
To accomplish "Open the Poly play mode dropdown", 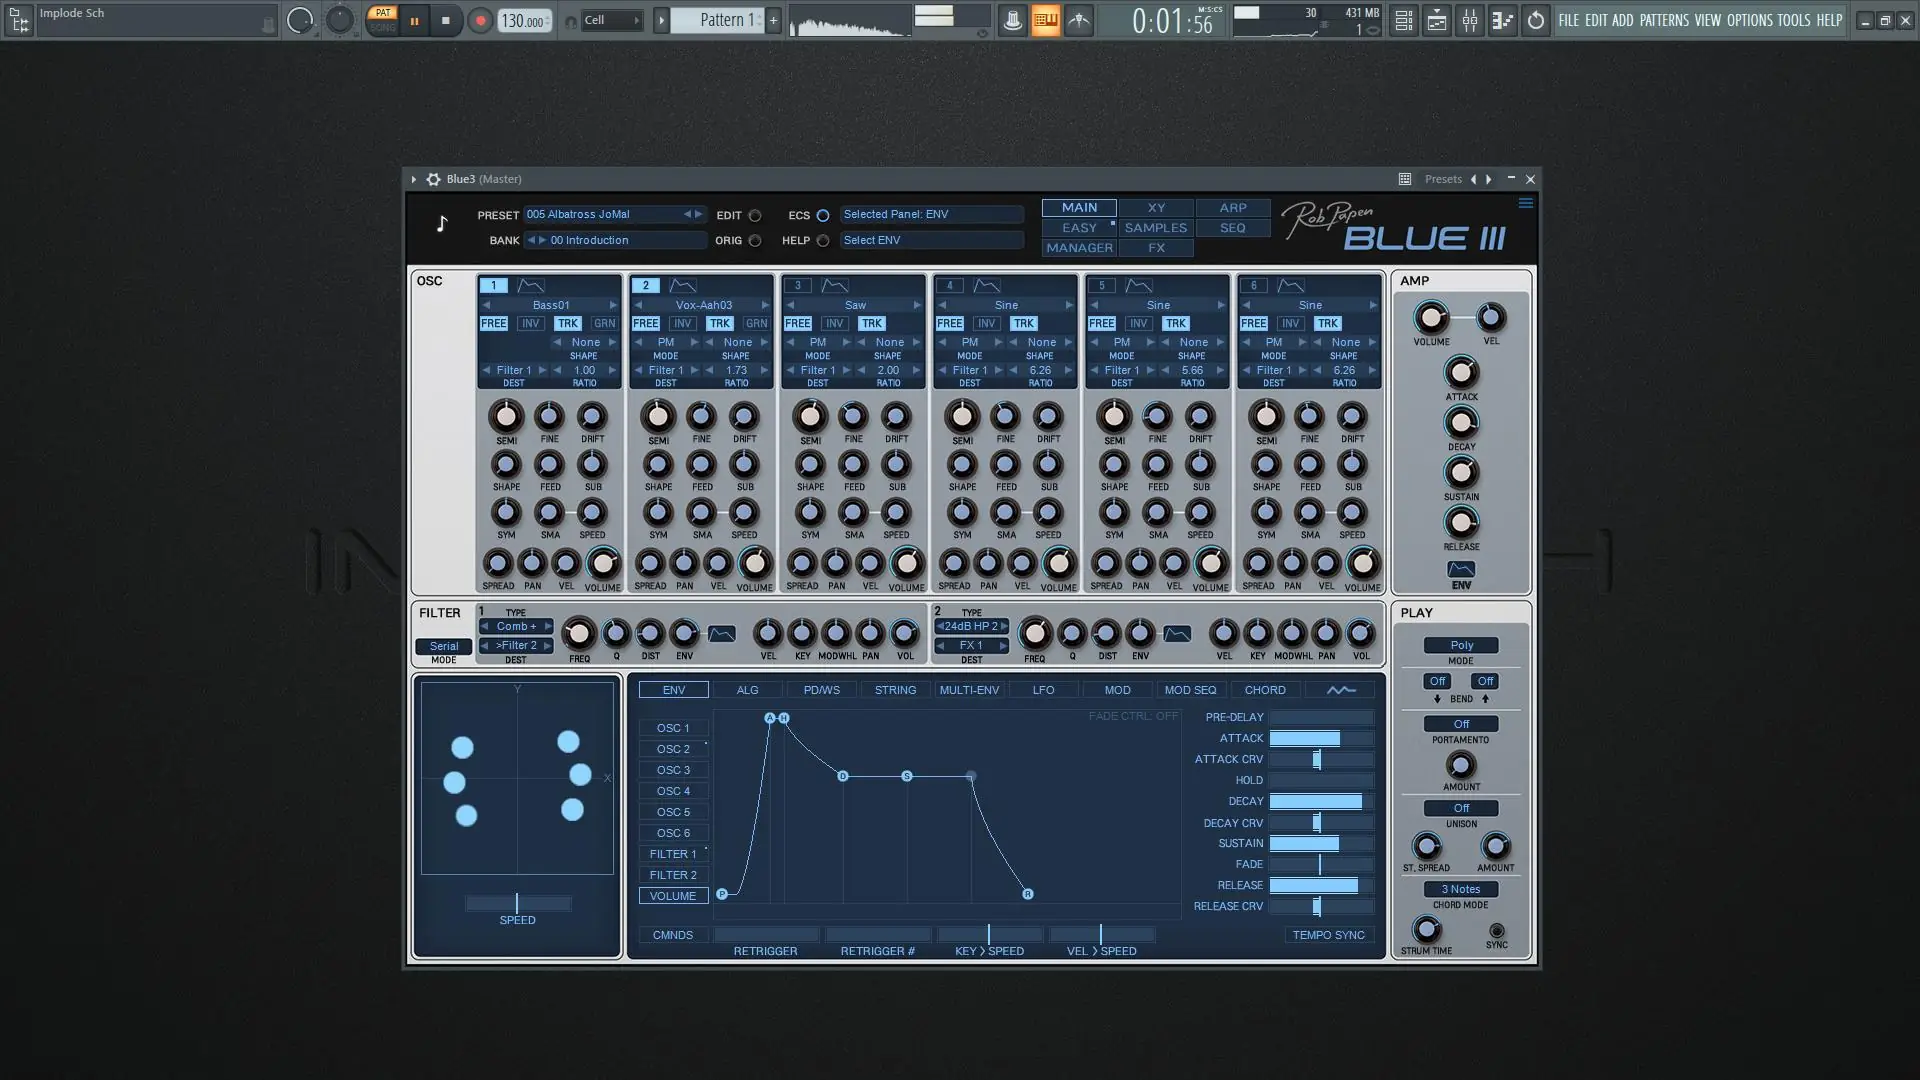I will coord(1460,645).
